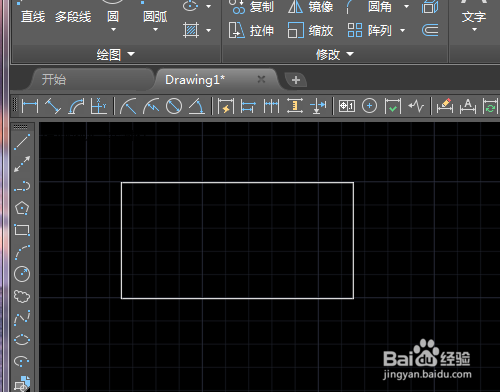500x392 pixels.
Task: Click the dimension toolbar grip handle
Action: 15,105
